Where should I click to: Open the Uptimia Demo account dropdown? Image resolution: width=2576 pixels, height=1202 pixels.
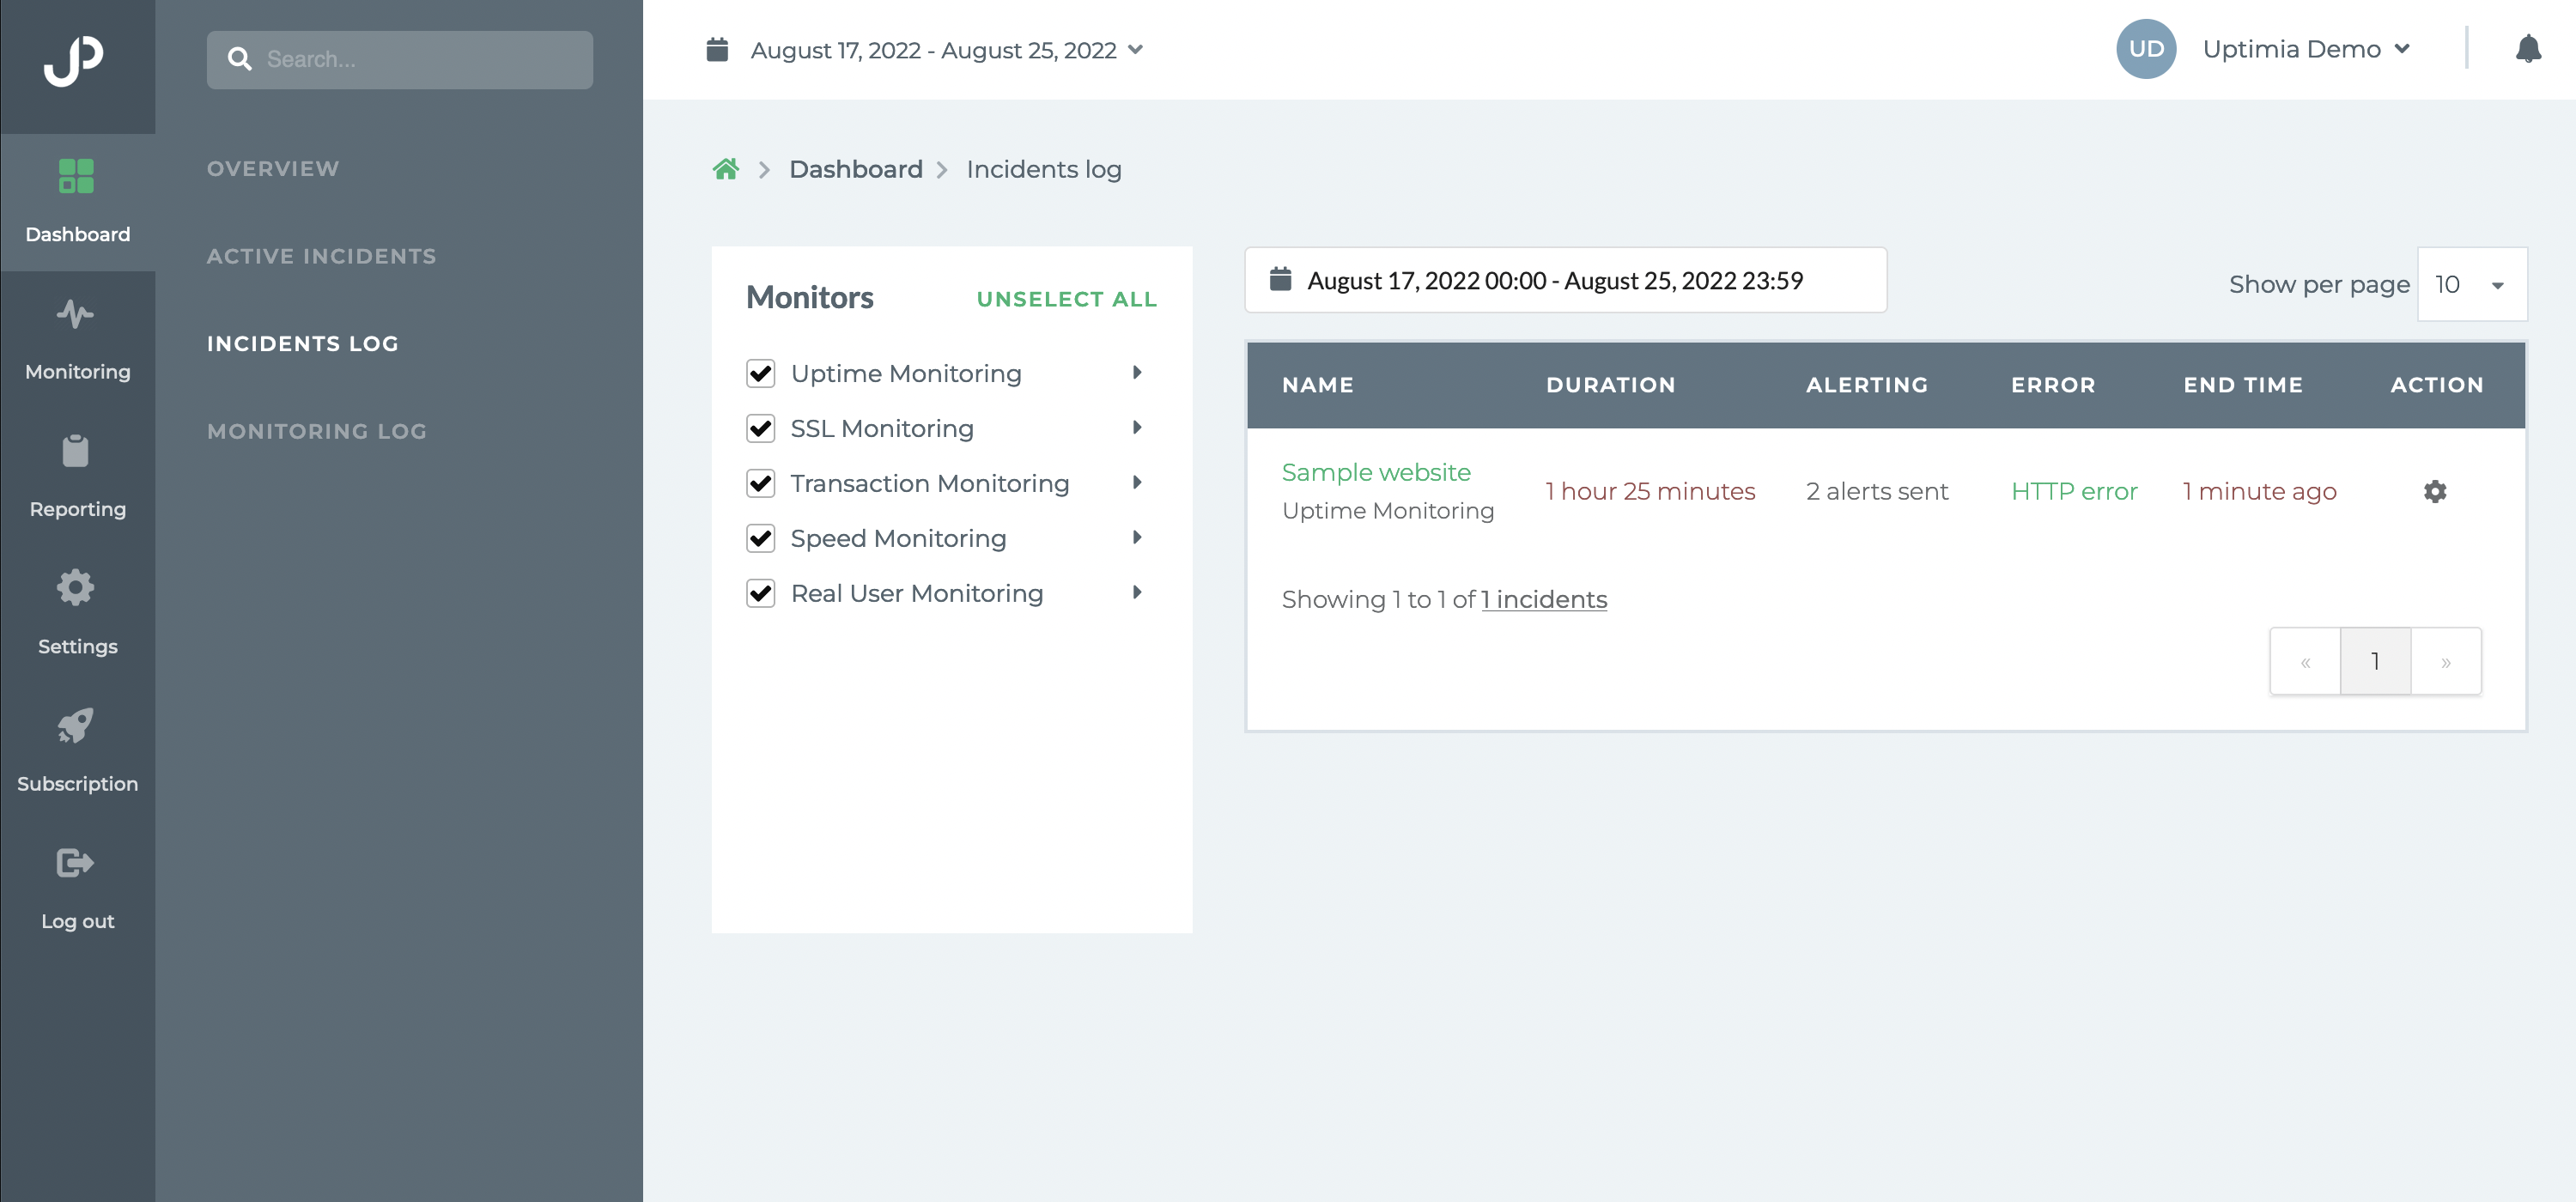tap(2305, 49)
